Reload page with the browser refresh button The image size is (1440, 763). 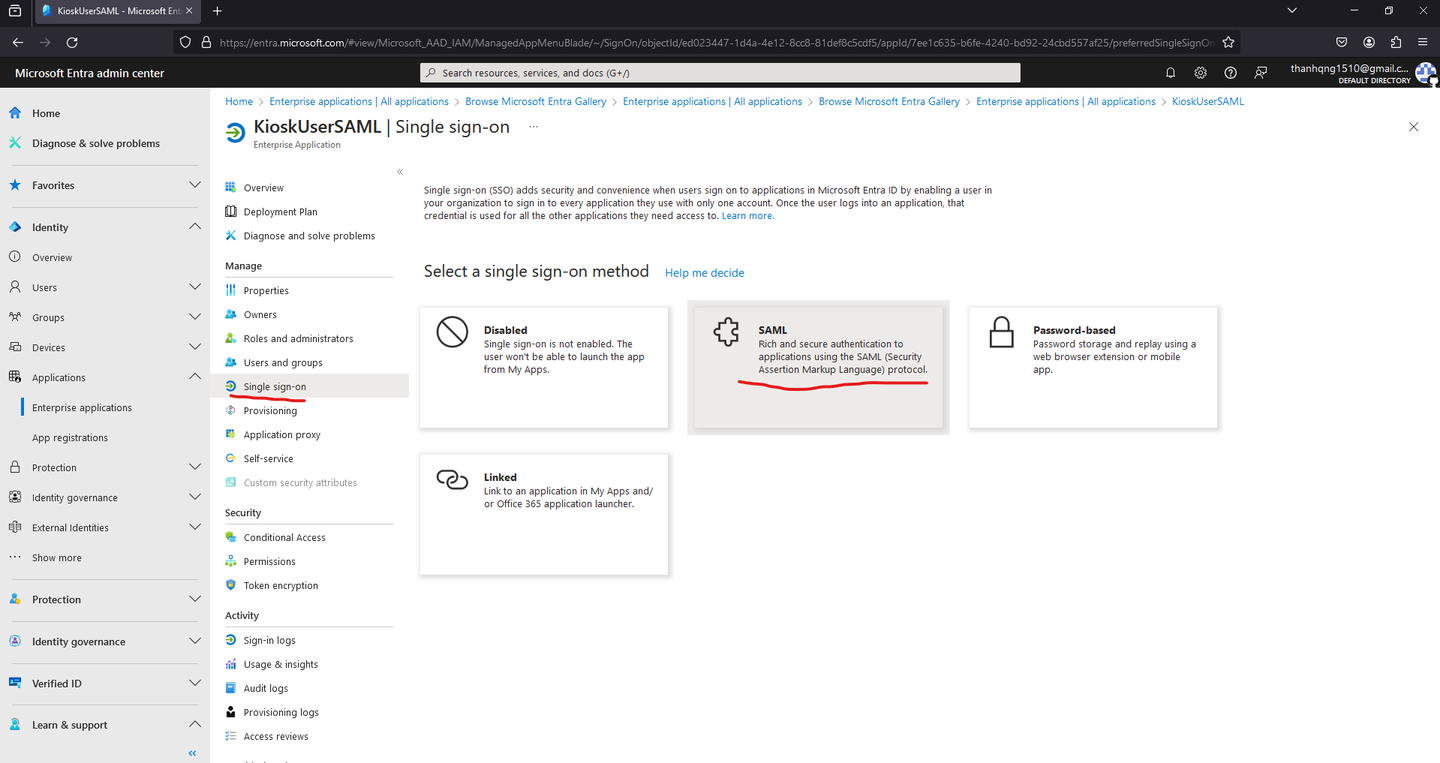[x=72, y=42]
